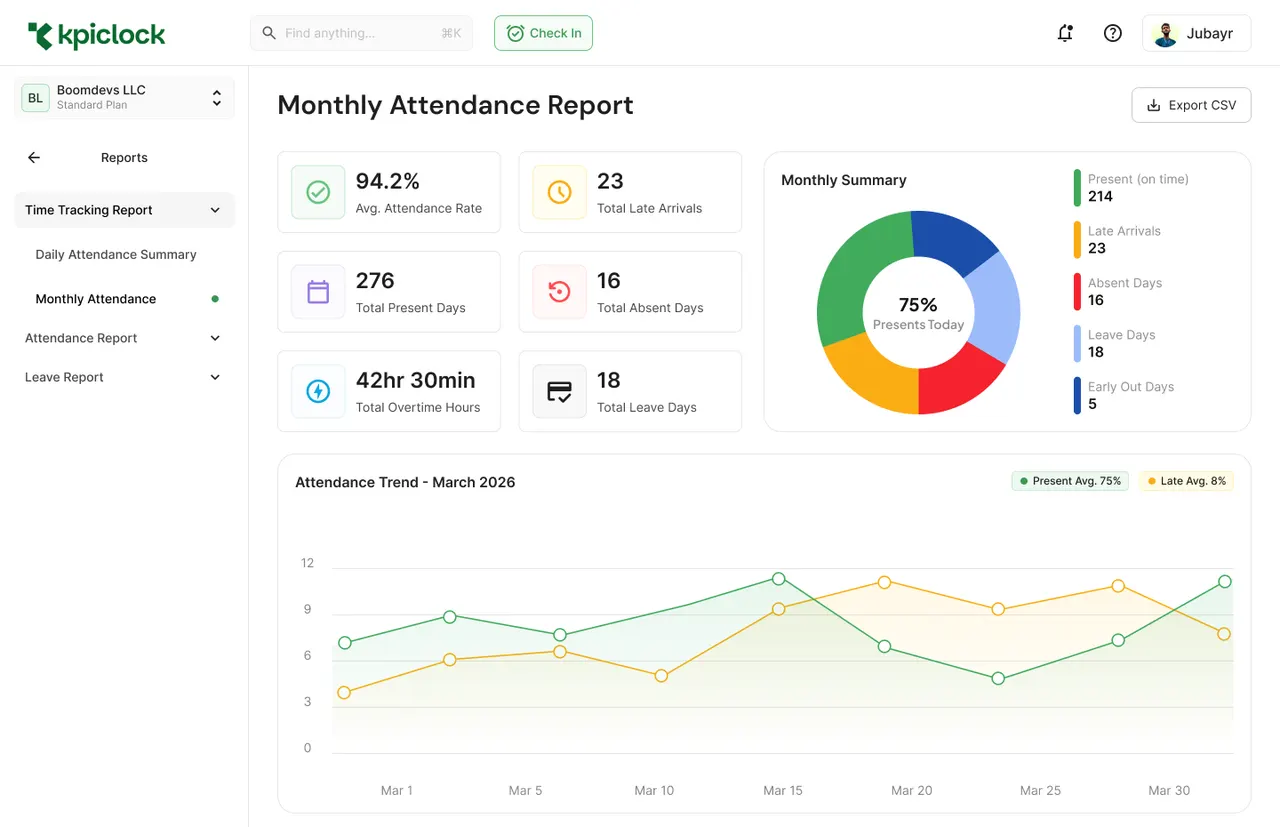Expand the Leave Report chevron
This screenshot has width=1280, height=827.
[x=215, y=377]
